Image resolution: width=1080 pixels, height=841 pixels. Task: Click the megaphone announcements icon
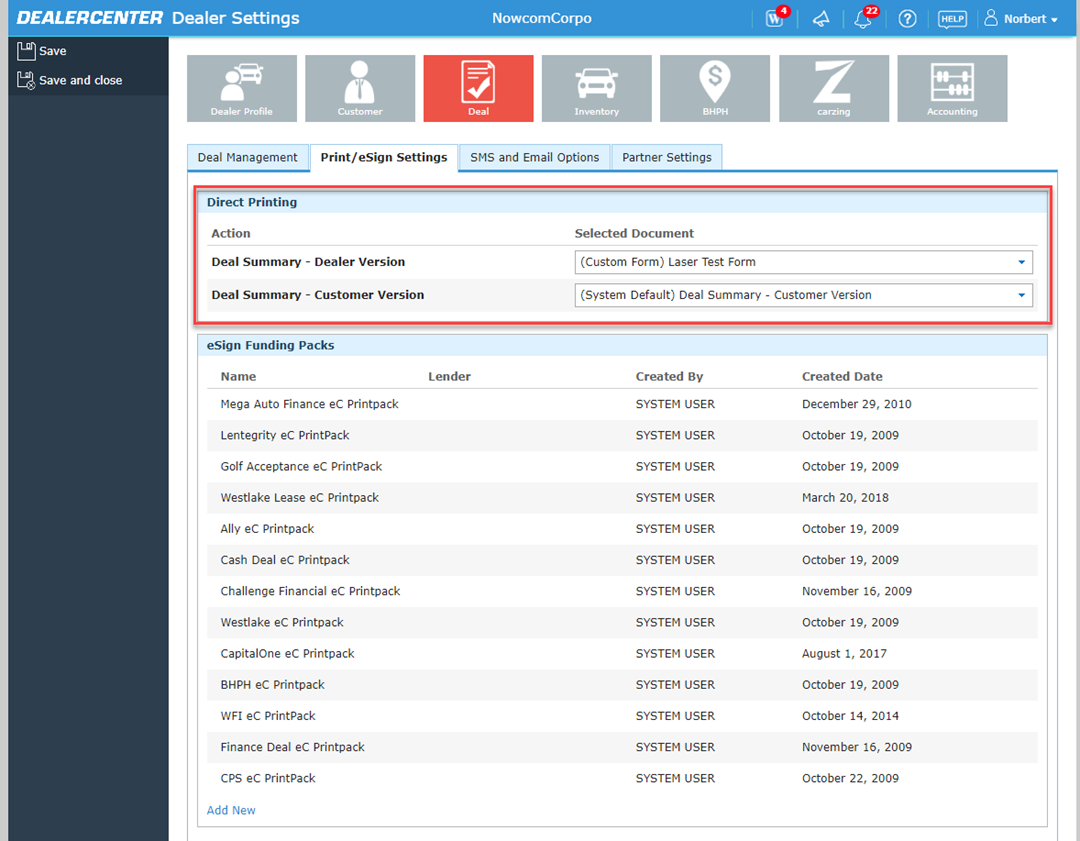[x=820, y=19]
